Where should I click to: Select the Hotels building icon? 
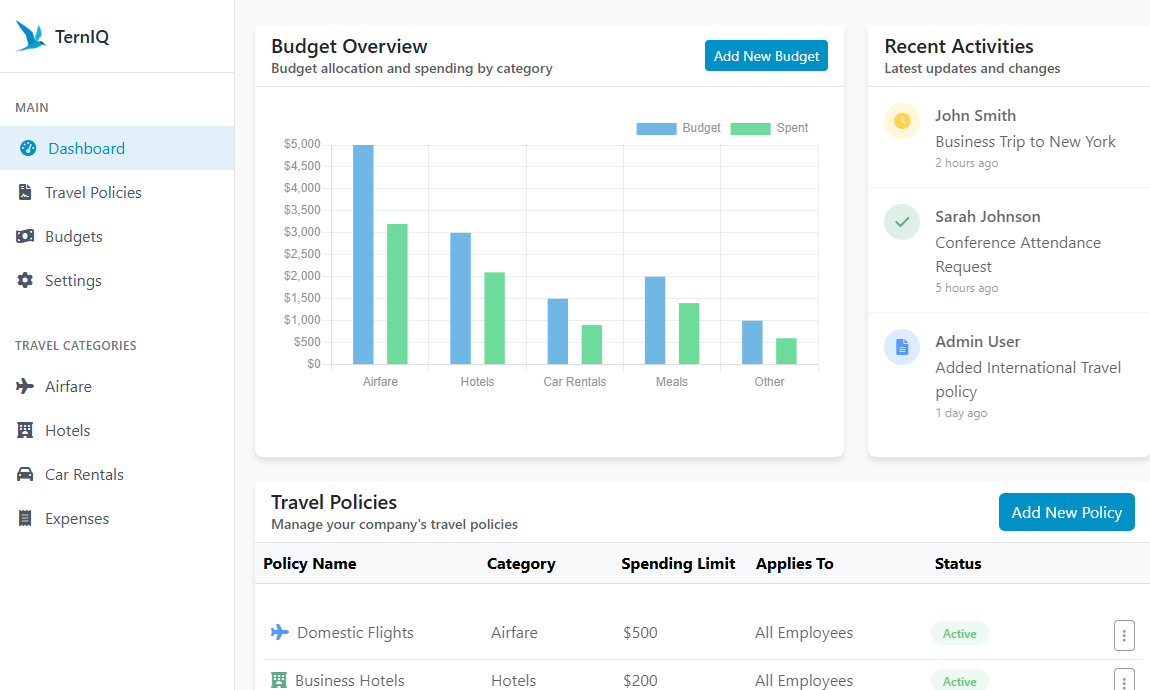[24, 430]
